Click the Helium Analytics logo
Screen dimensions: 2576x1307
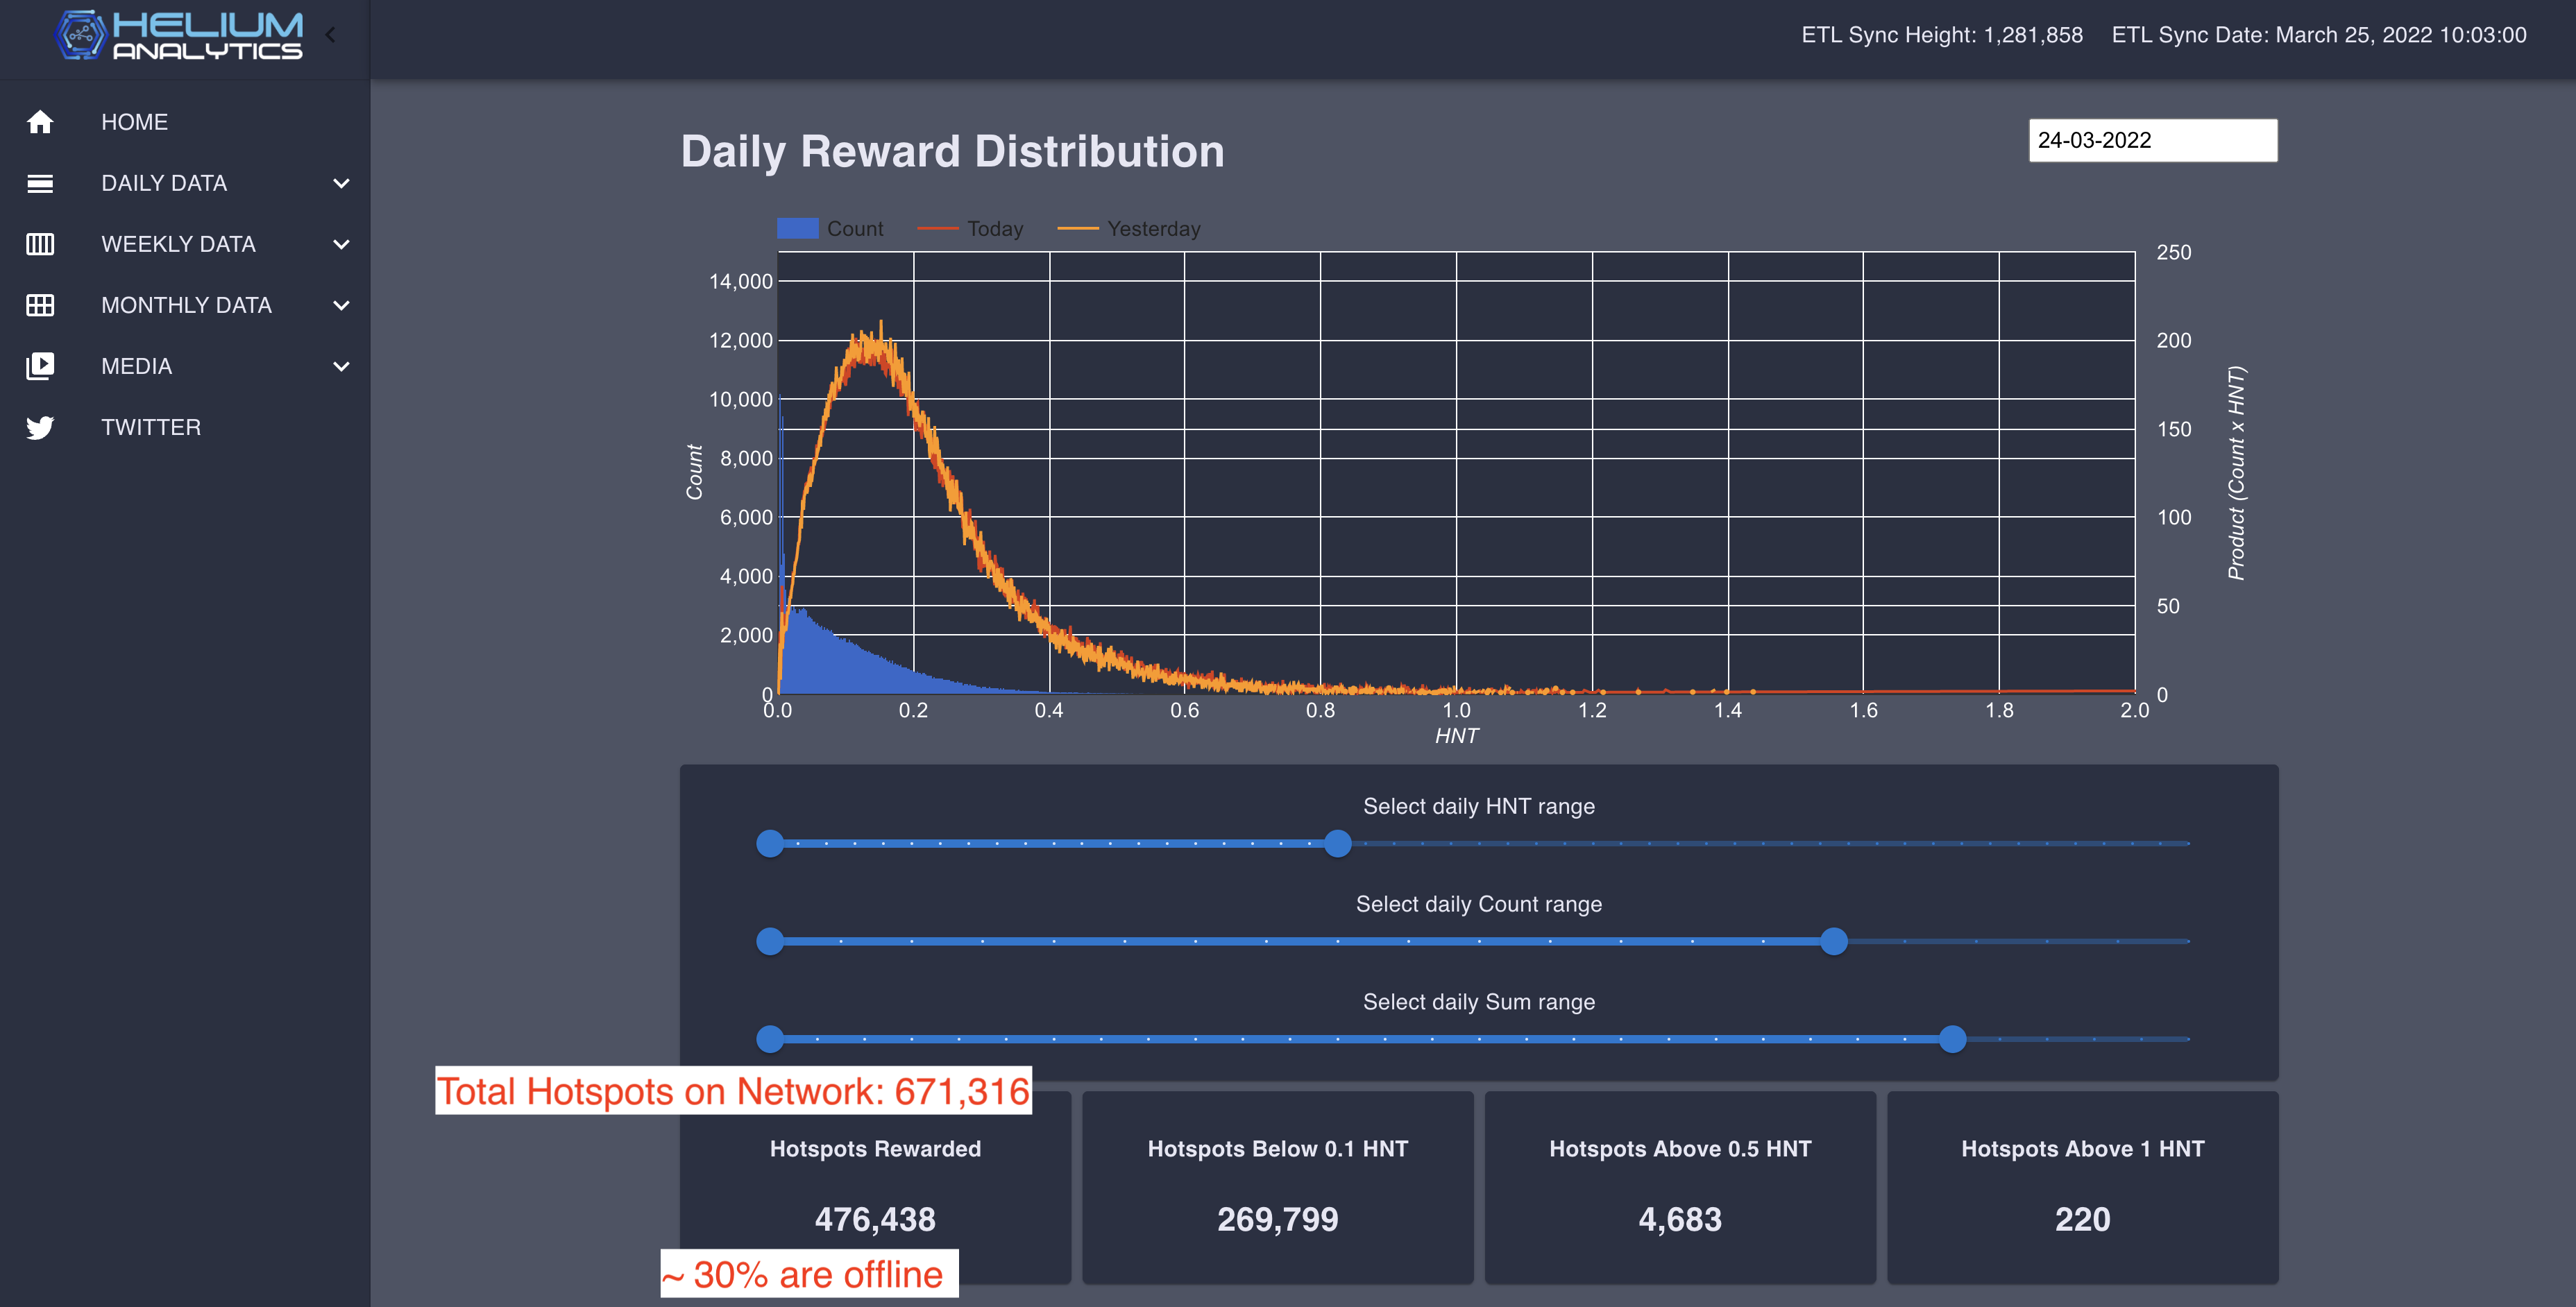[180, 36]
